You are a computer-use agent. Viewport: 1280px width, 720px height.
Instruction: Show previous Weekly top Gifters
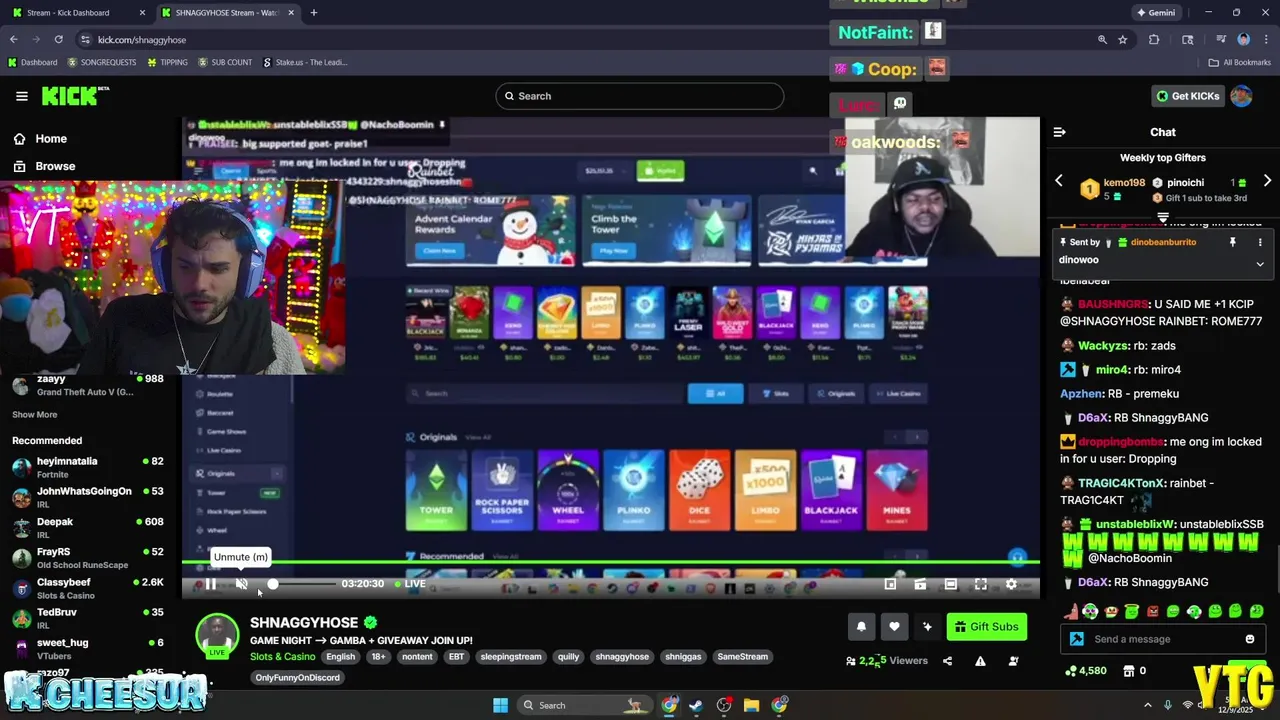1059,181
